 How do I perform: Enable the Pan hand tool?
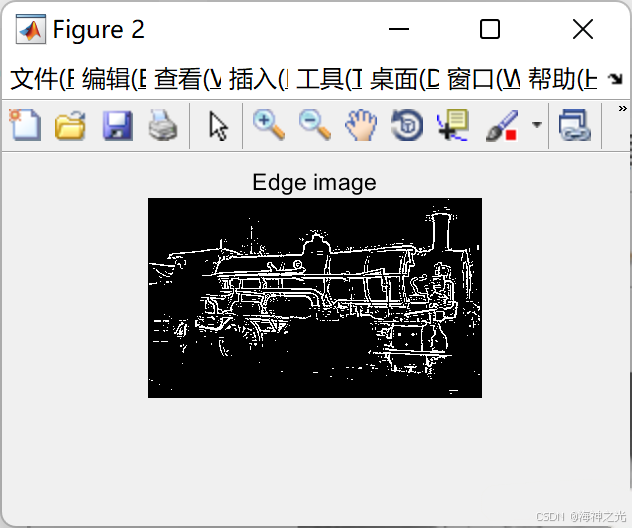tap(361, 125)
